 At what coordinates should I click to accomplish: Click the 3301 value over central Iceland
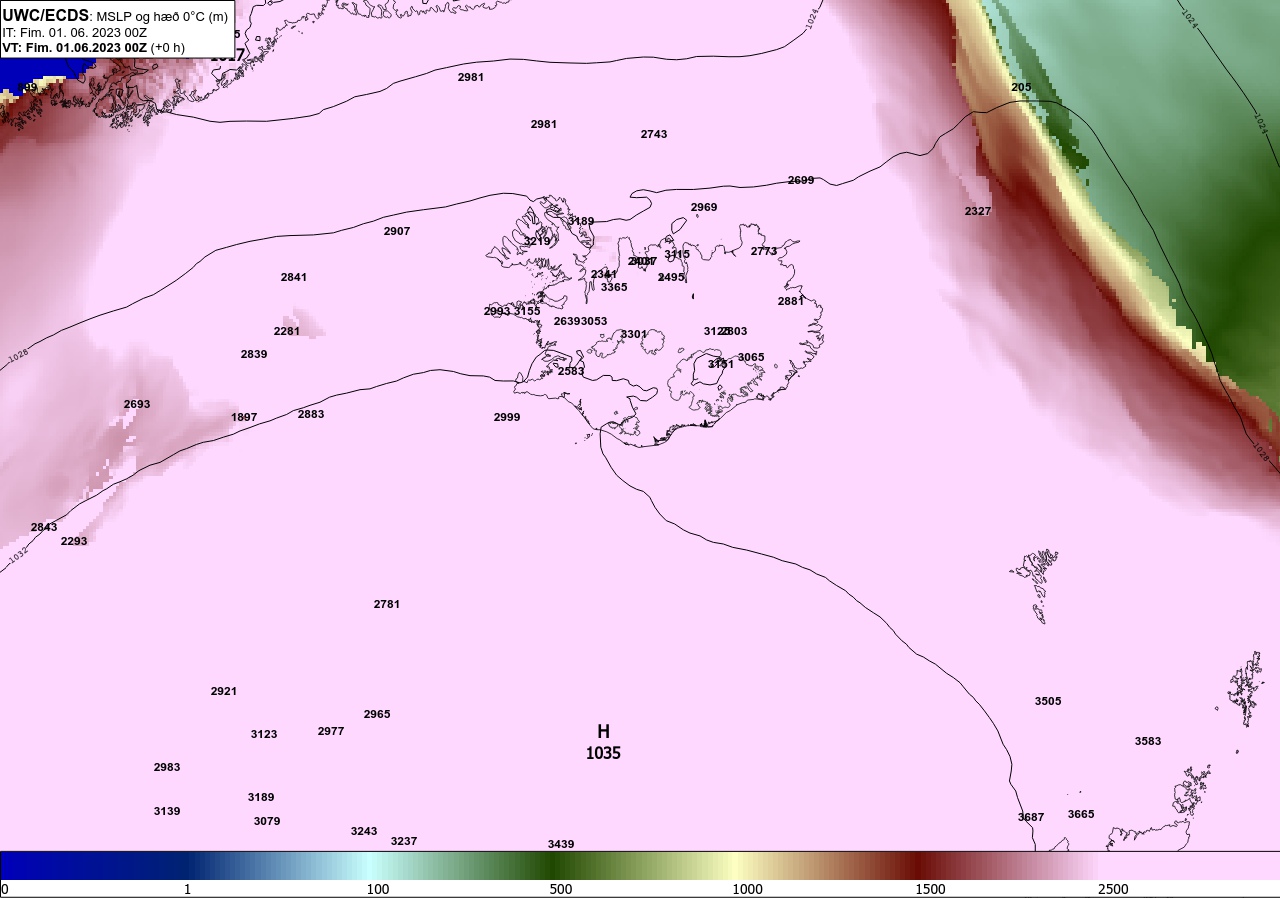point(634,334)
